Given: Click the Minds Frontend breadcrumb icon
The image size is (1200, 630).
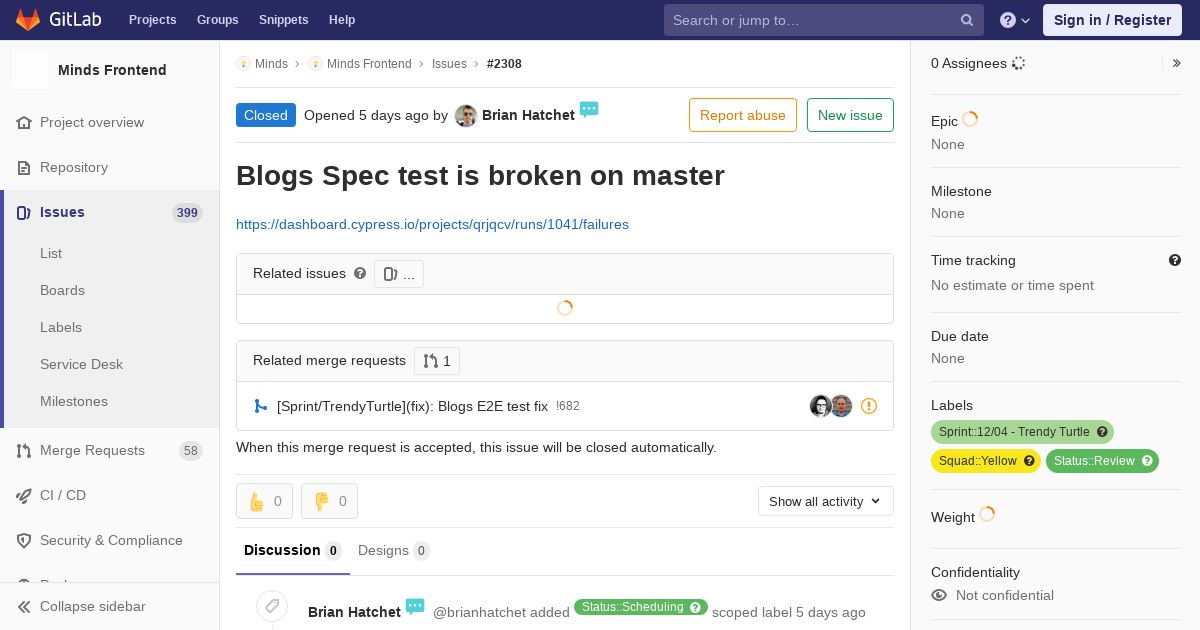Looking at the screenshot, I should [x=315, y=64].
